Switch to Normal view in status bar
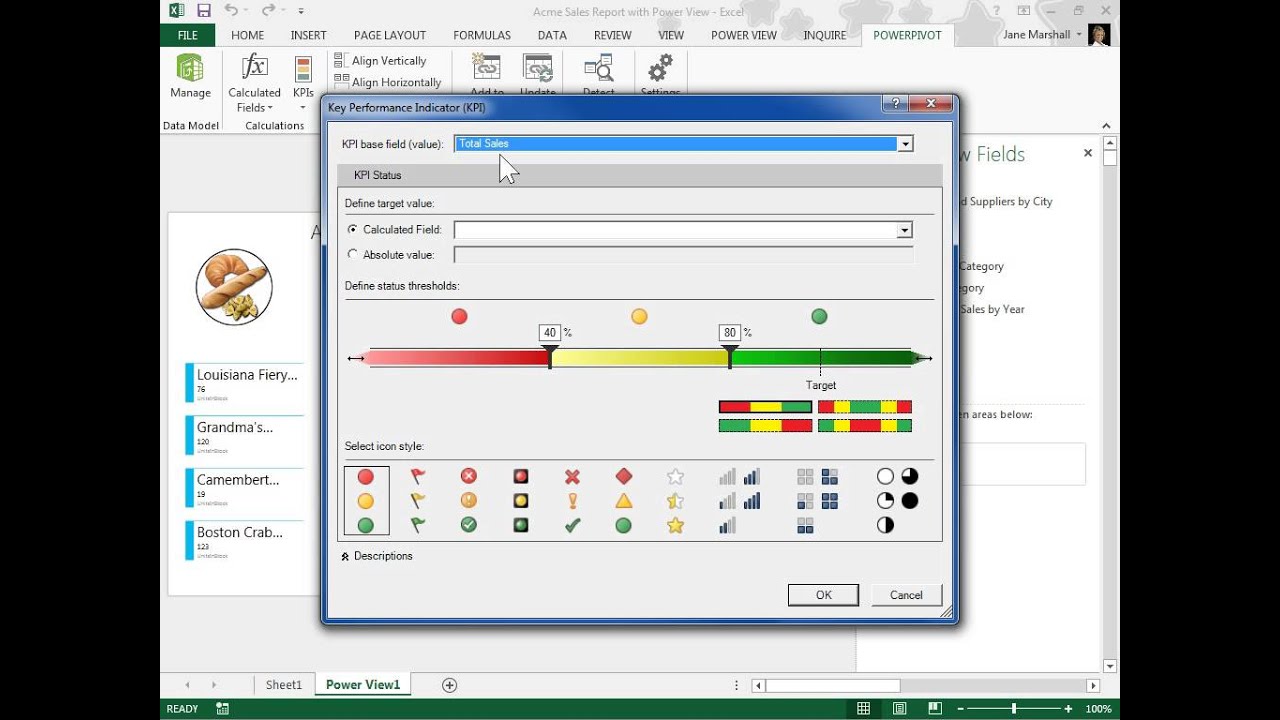This screenshot has height=720, width=1280. pos(863,709)
